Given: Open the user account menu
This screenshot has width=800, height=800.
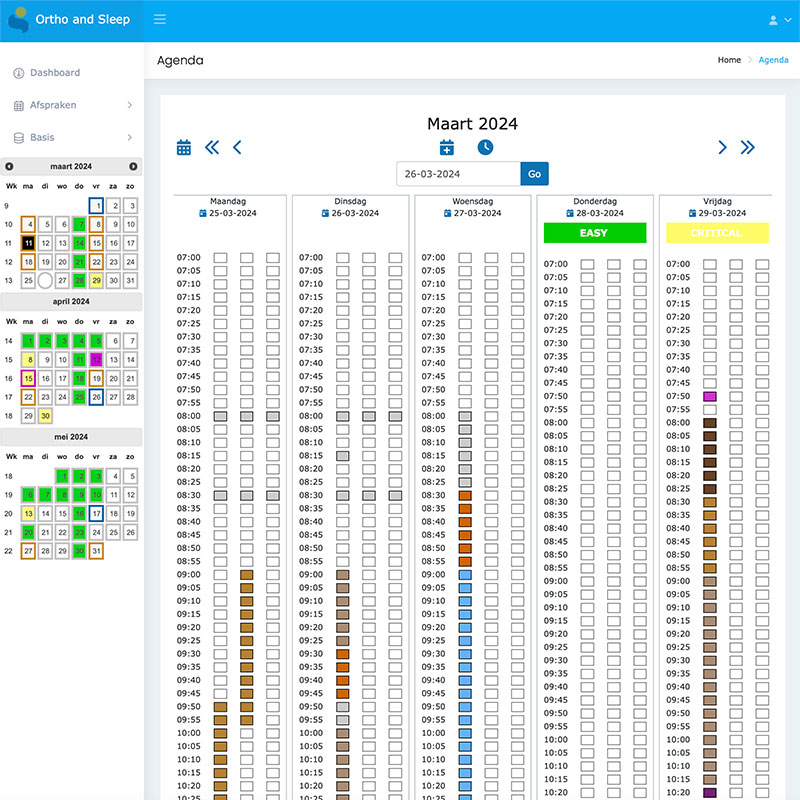Looking at the screenshot, I should pyautogui.click(x=780, y=20).
